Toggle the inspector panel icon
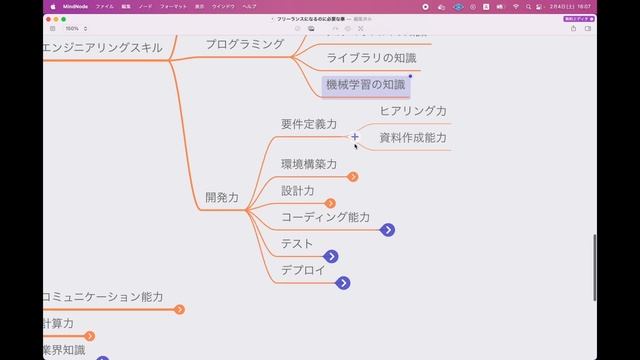The height and width of the screenshot is (360, 640). click(588, 29)
